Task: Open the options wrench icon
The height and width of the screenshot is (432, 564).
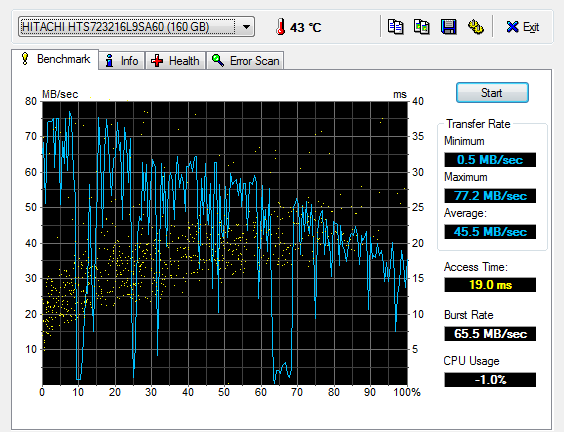Action: click(x=476, y=27)
